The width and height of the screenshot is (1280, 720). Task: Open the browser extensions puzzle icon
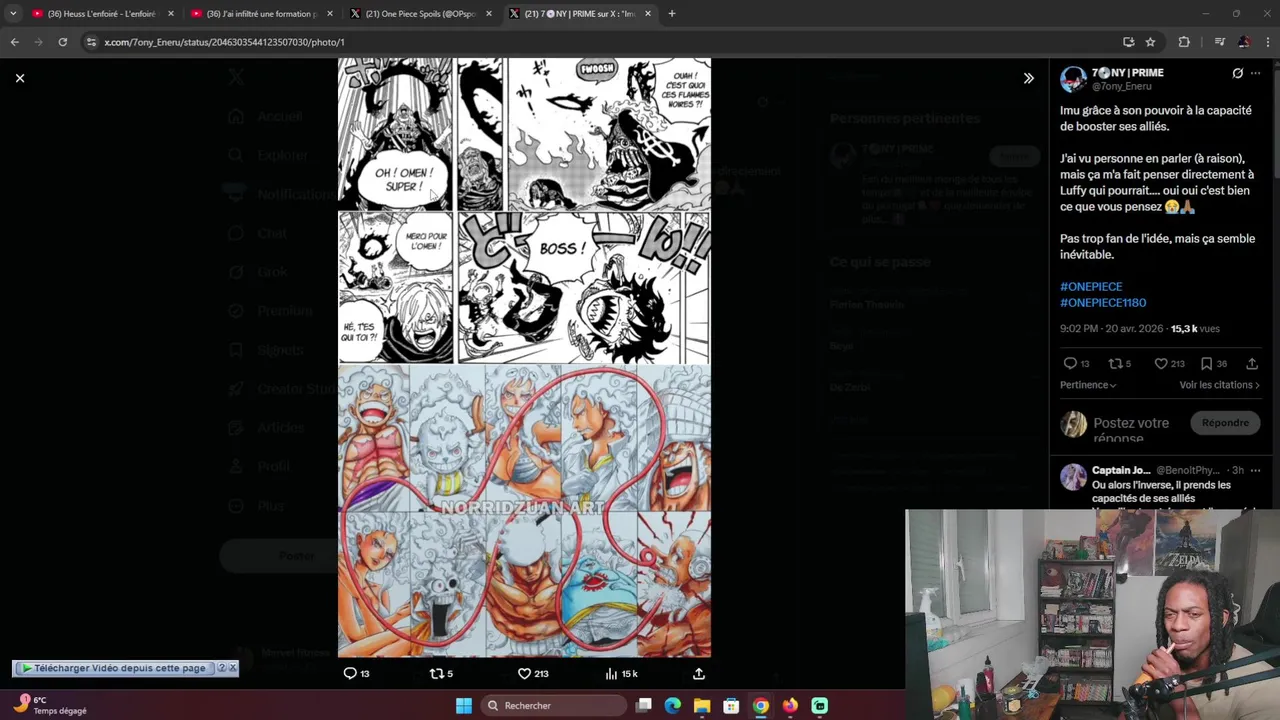[x=1184, y=42]
